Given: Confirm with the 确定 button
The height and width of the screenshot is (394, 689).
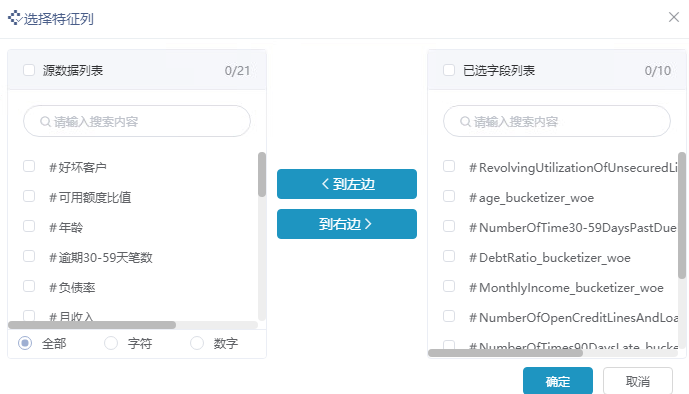Looking at the screenshot, I should point(558,381).
